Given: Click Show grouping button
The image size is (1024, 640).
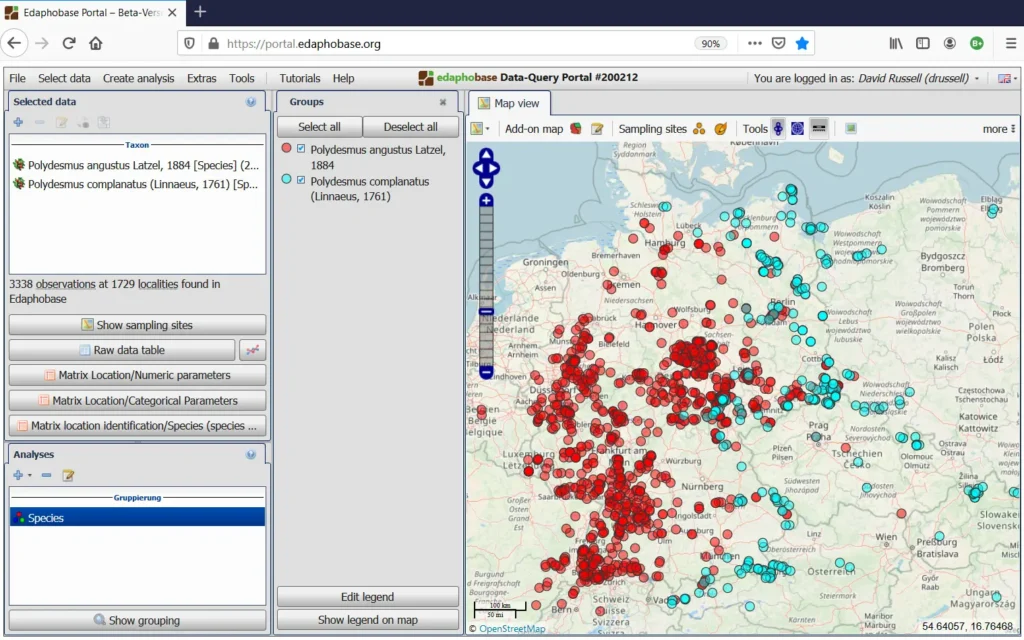Looking at the screenshot, I should click(x=137, y=620).
